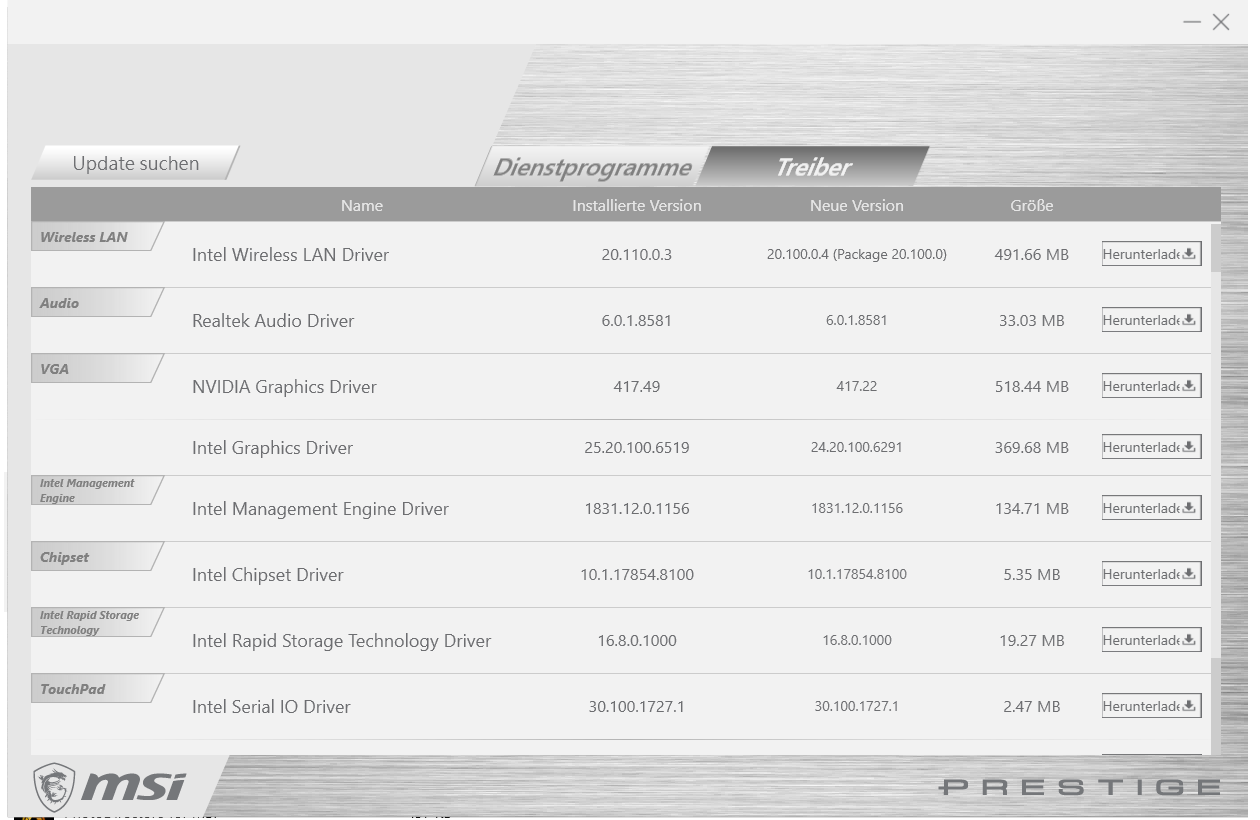The image size is (1260, 820).
Task: Download Intel Rapid Storage Technology Driver
Action: click(1151, 640)
